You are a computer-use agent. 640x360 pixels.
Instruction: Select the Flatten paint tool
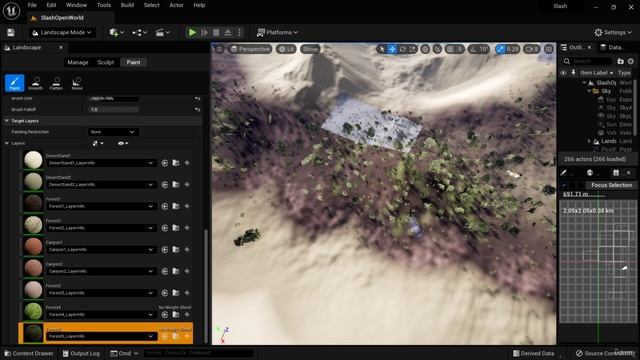(56, 83)
